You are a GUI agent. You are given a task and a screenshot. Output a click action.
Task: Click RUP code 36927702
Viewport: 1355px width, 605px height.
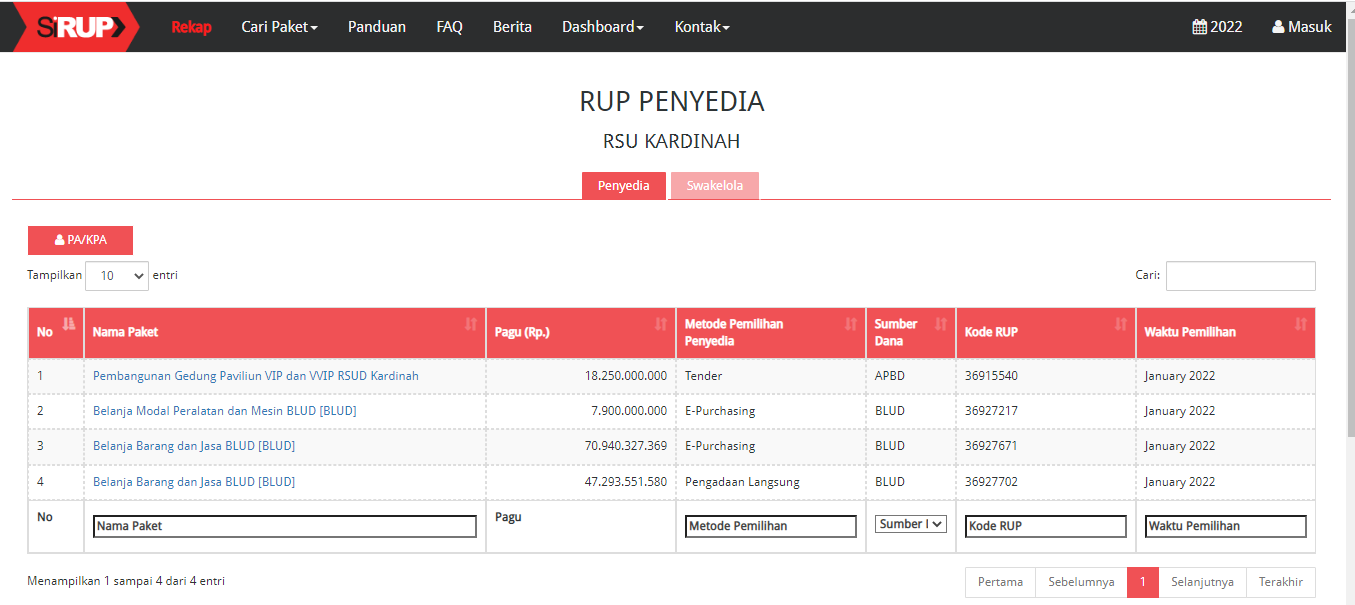[991, 482]
